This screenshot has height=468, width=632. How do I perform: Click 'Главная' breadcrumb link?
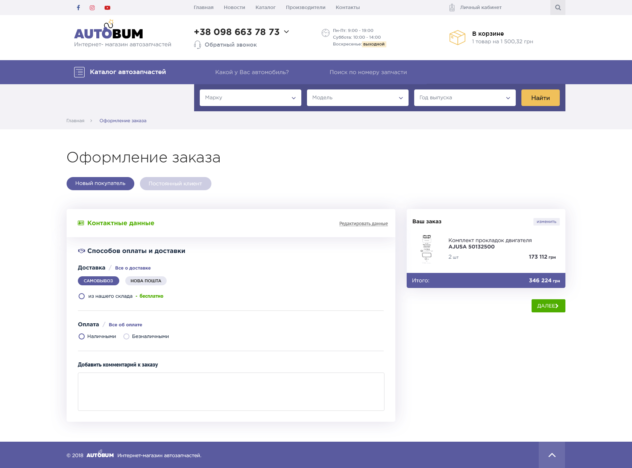coord(75,121)
